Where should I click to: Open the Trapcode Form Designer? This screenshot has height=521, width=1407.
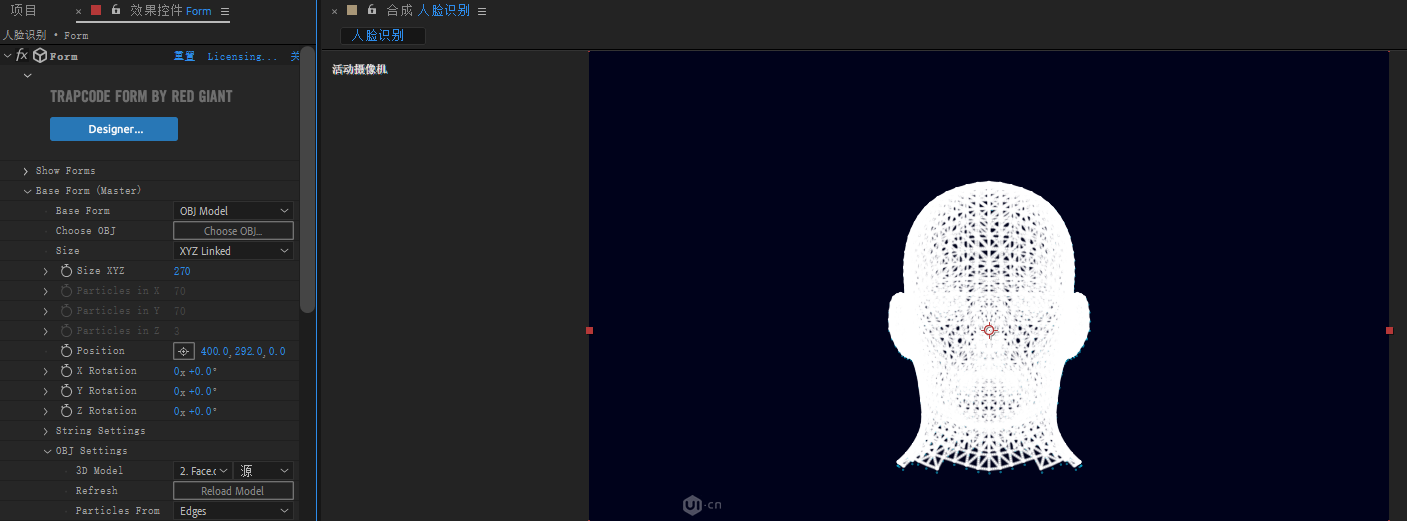[114, 129]
